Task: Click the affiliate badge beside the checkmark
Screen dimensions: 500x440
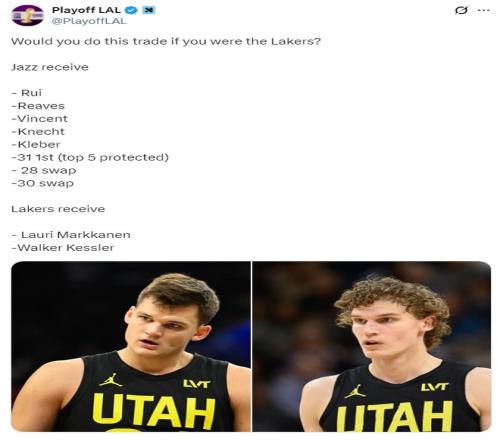Action: [149, 10]
